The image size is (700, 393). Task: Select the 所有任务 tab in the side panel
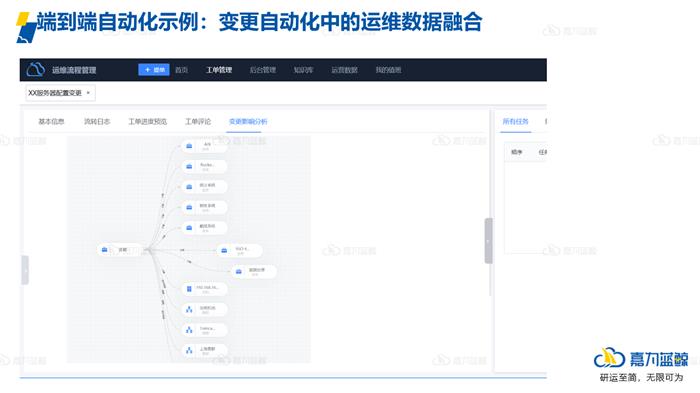click(x=516, y=121)
